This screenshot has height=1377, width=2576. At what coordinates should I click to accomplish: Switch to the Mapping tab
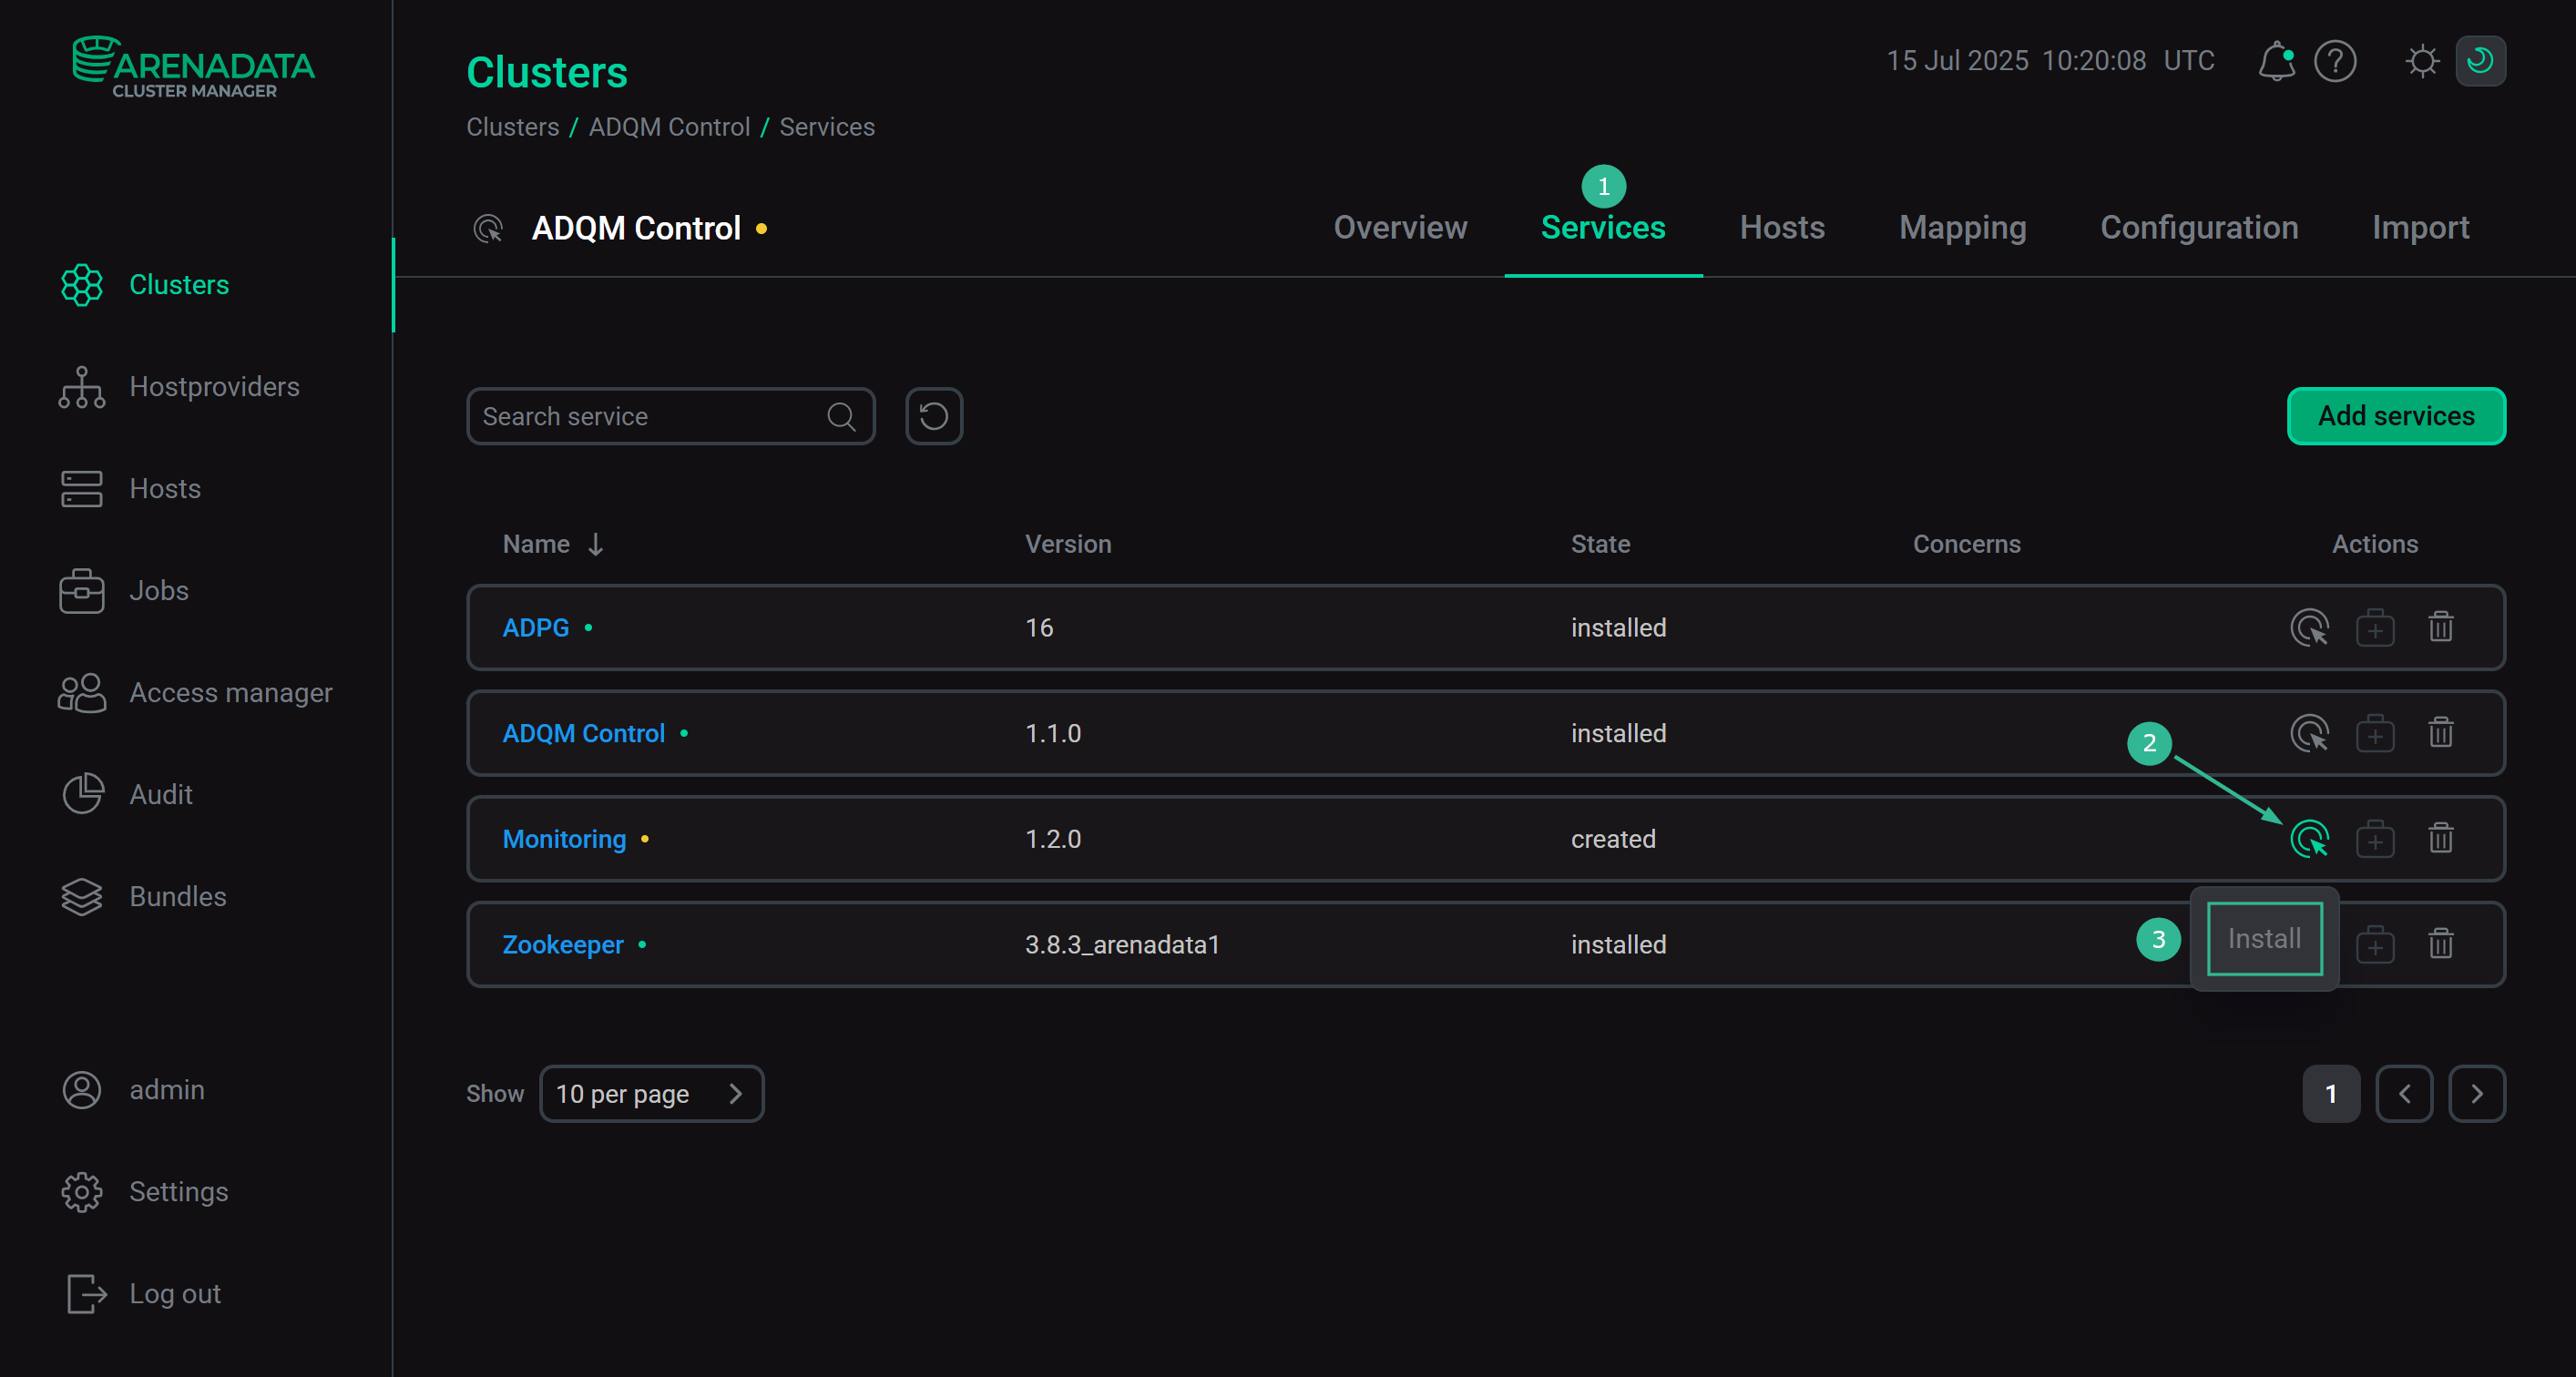click(1962, 228)
